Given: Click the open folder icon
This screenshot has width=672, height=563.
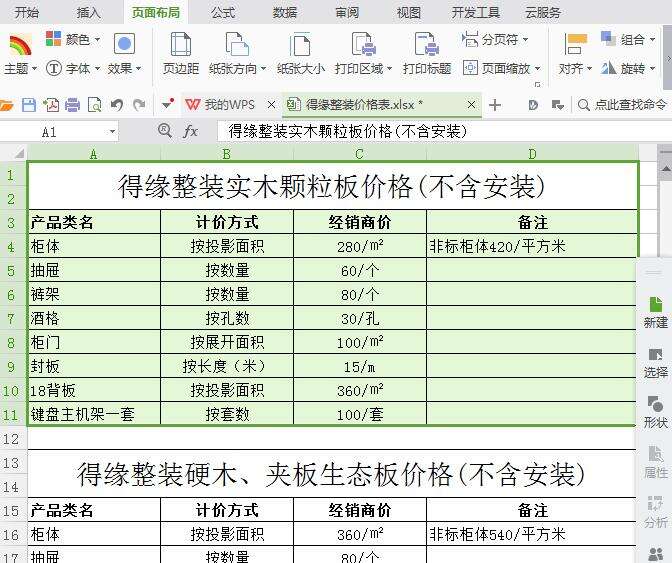Looking at the screenshot, I should 7,105.
